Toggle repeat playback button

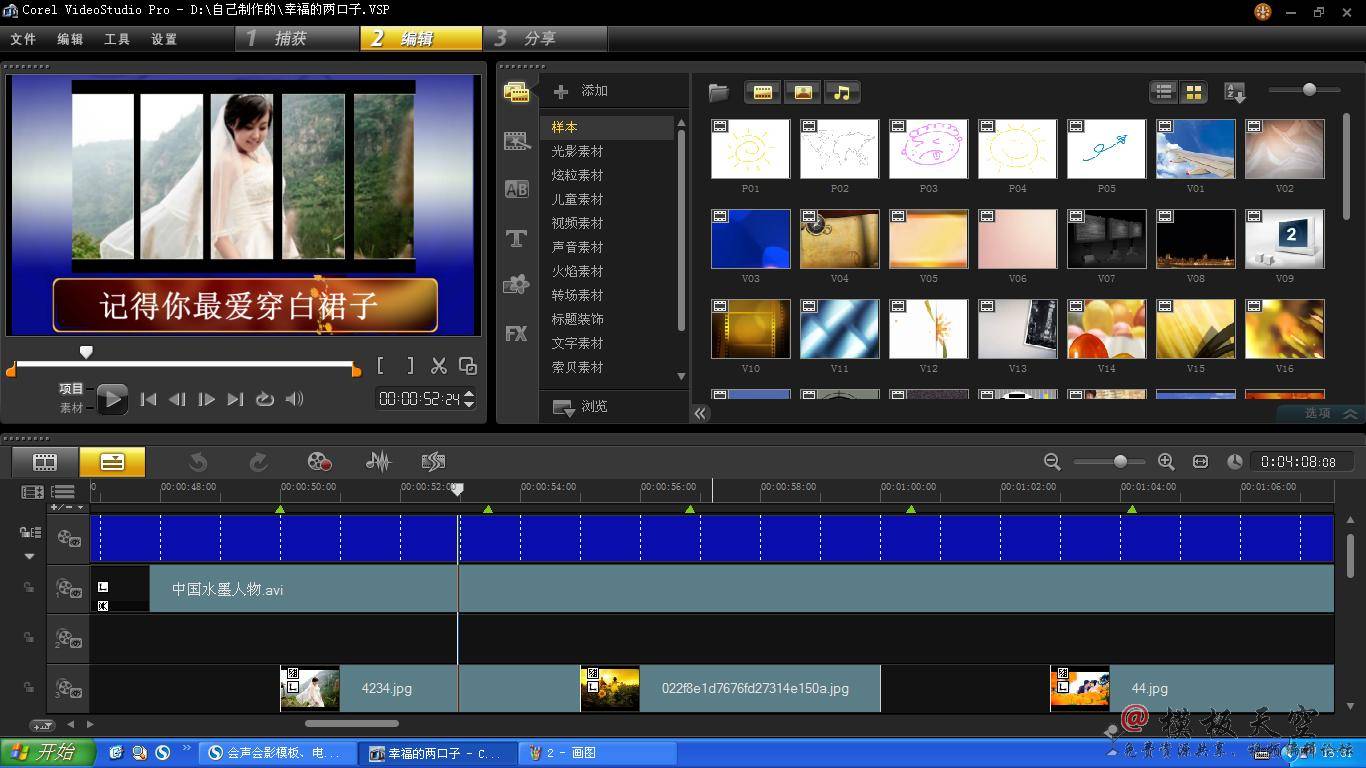click(x=264, y=399)
